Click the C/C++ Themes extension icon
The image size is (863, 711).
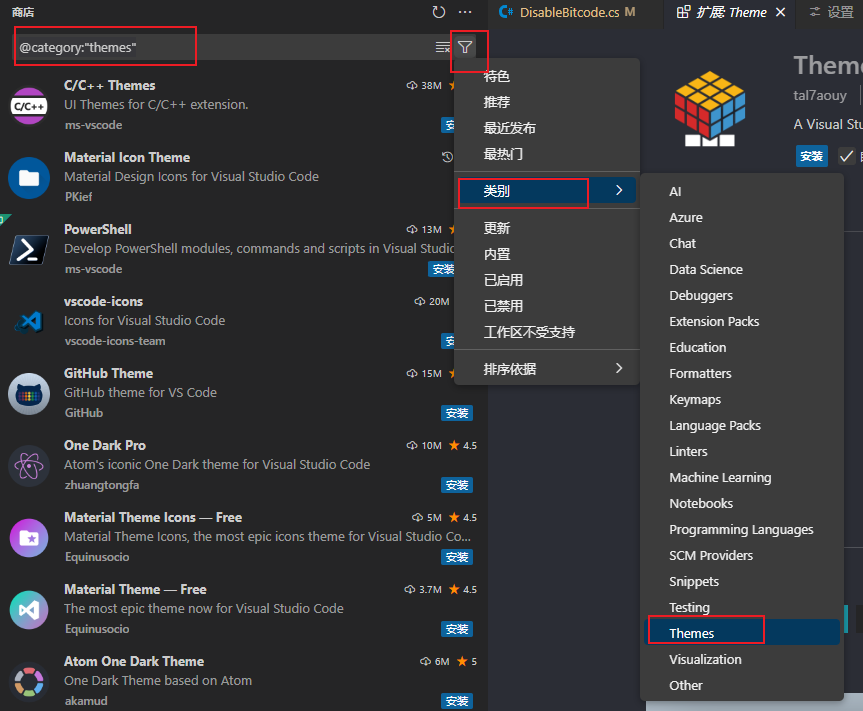(x=29, y=106)
